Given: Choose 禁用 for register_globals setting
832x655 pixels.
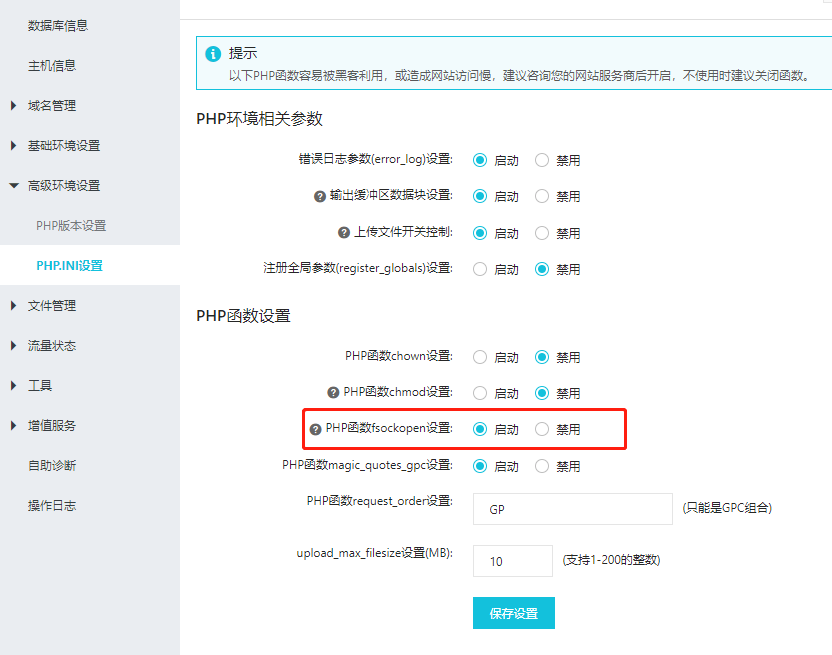Looking at the screenshot, I should (x=542, y=269).
